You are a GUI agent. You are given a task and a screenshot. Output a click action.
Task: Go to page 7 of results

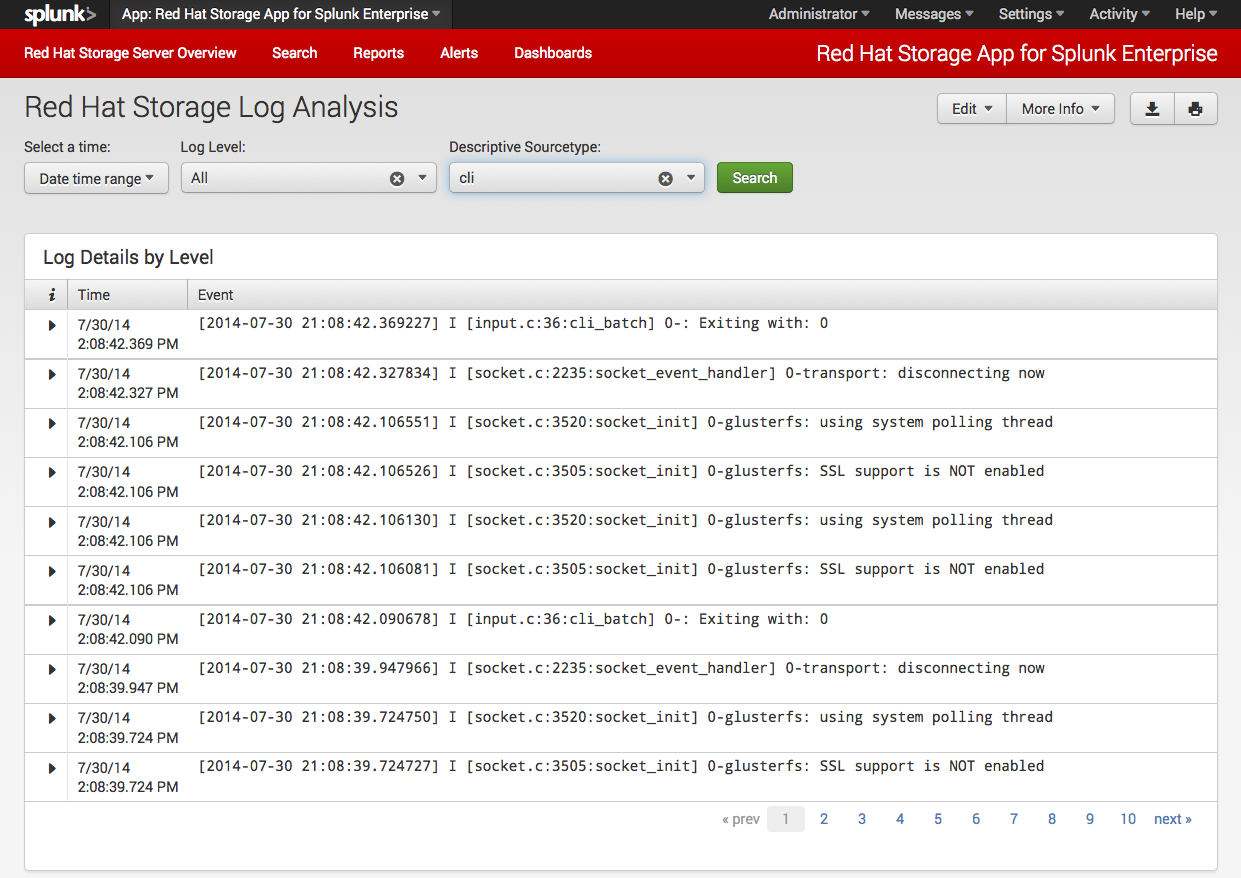click(1014, 819)
